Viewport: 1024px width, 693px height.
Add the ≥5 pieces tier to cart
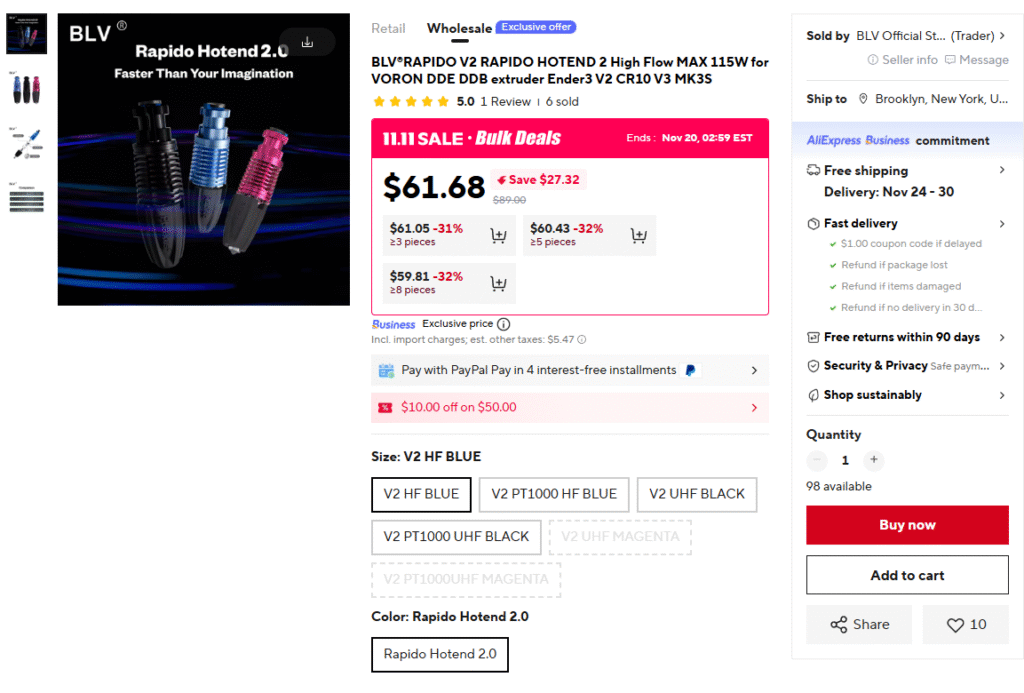tap(638, 236)
